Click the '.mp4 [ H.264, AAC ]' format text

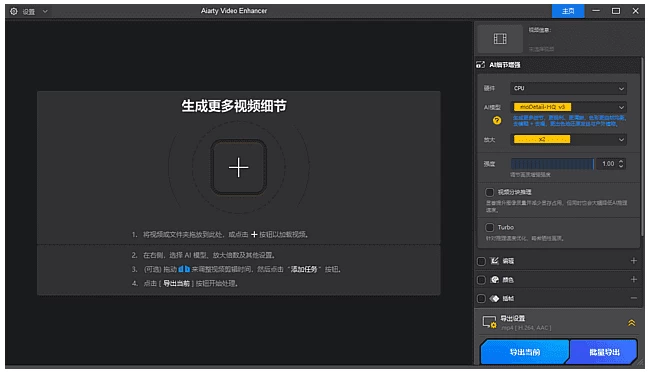point(526,328)
